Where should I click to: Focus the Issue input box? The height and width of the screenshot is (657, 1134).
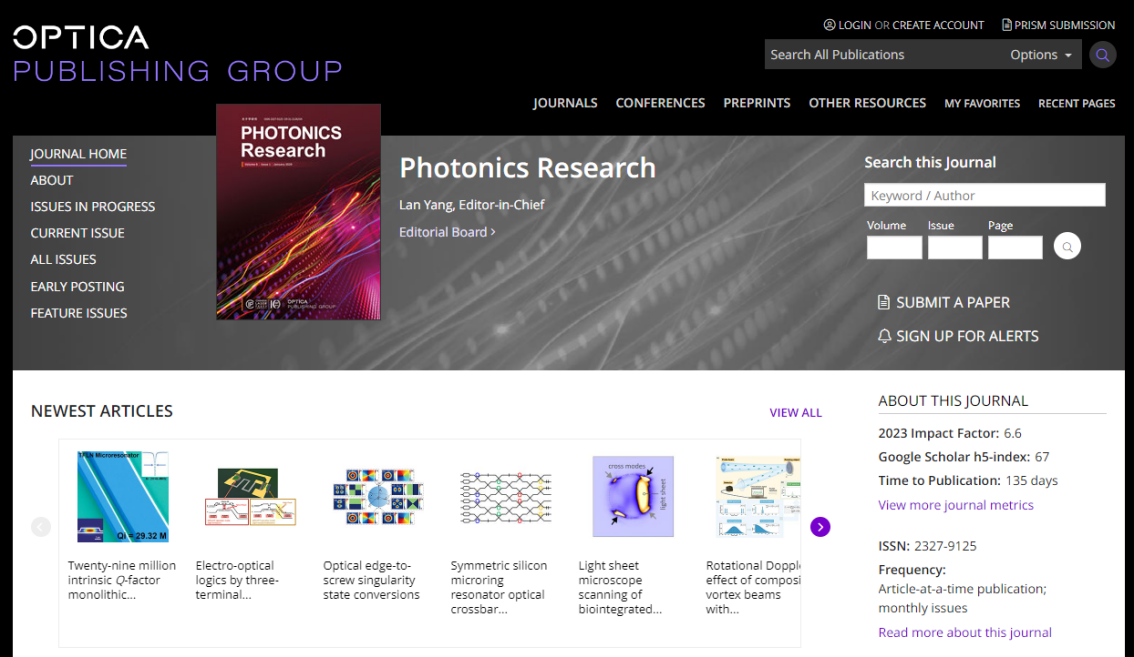tap(955, 247)
